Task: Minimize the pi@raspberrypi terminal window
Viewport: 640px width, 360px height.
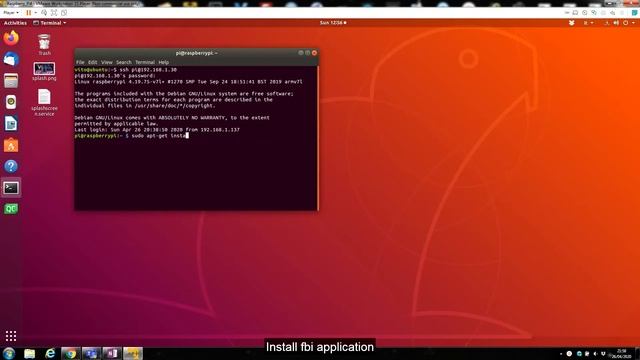Action: pos(301,53)
